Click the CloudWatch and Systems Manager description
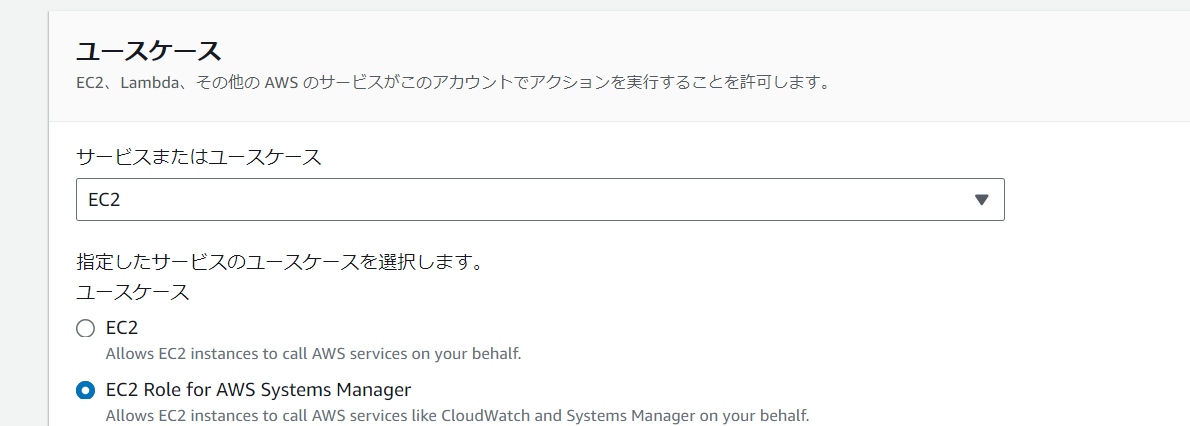1190x426 pixels. tap(457, 415)
